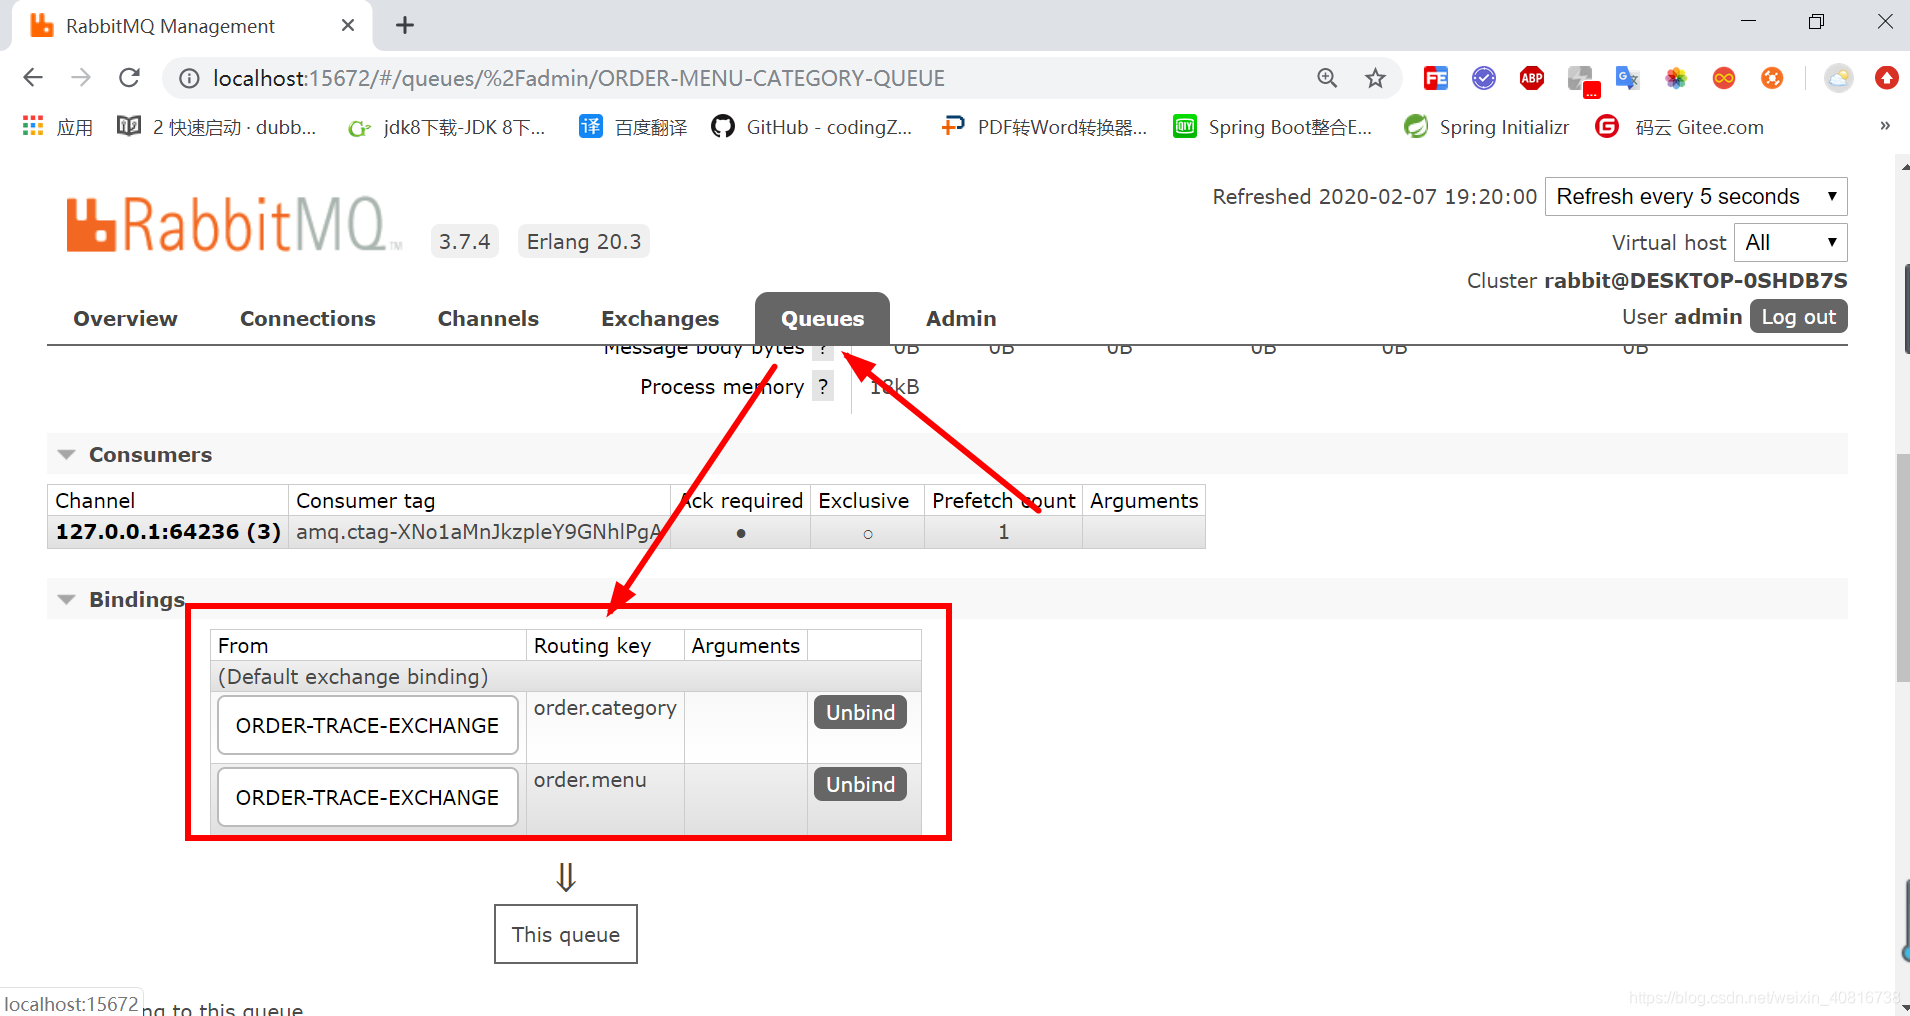Unbind the order.category routing key
The width and height of the screenshot is (1910, 1016).
click(860, 712)
